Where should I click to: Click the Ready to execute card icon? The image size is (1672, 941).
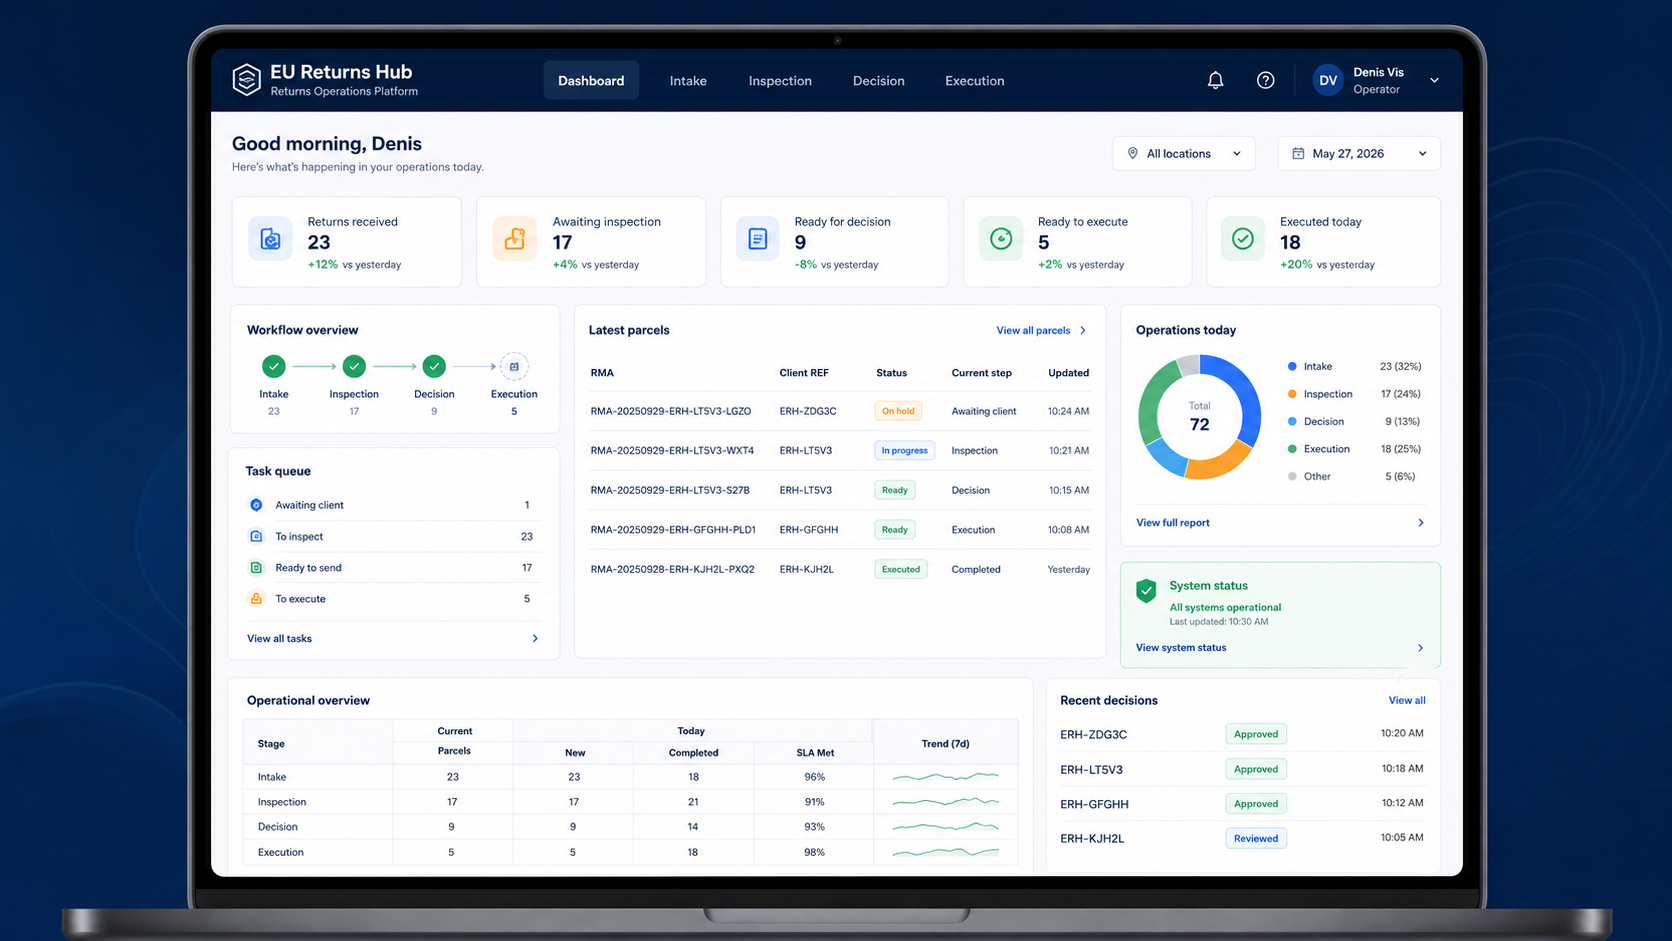[1000, 239]
